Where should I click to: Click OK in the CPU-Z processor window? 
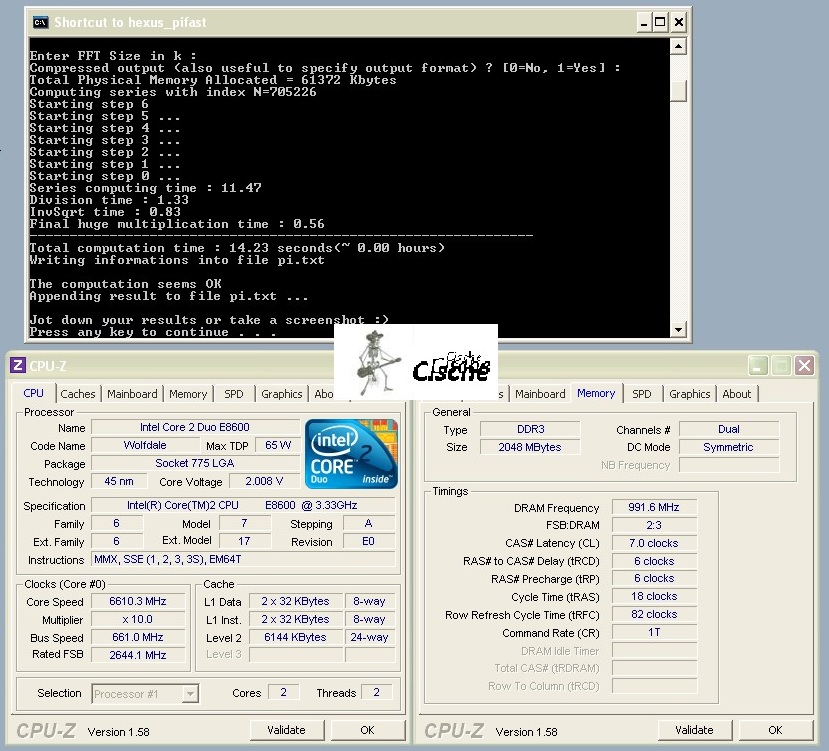pos(367,730)
